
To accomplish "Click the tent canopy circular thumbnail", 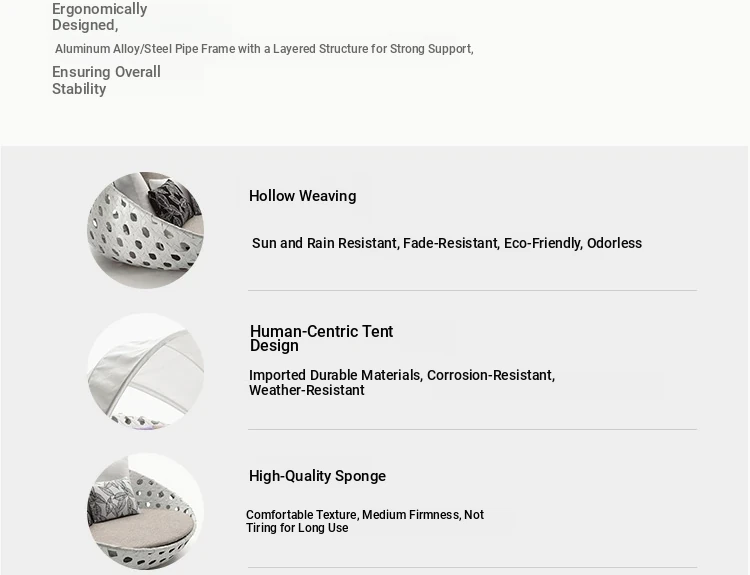I will tap(145, 371).
